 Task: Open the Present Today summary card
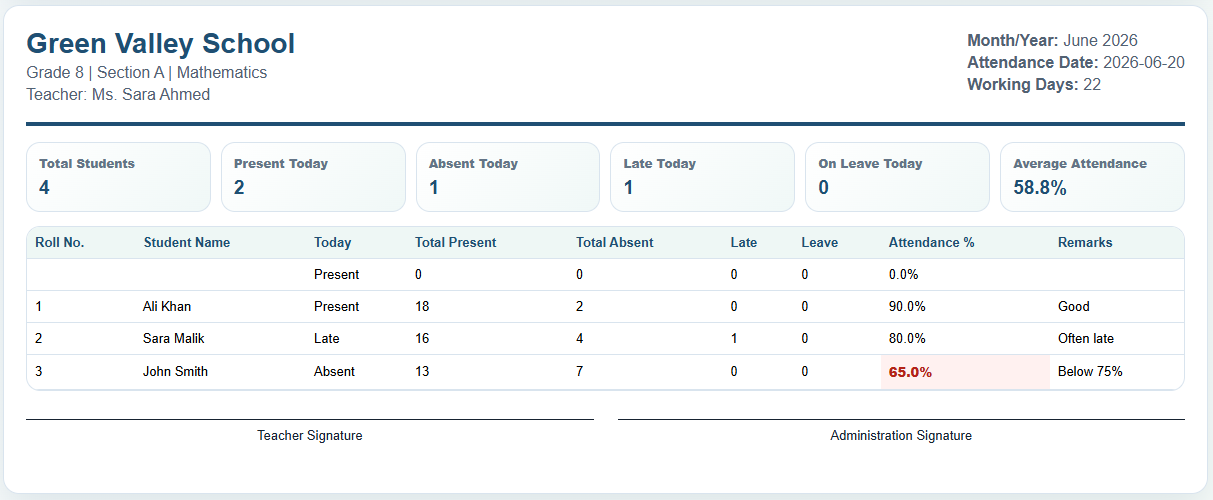point(313,177)
